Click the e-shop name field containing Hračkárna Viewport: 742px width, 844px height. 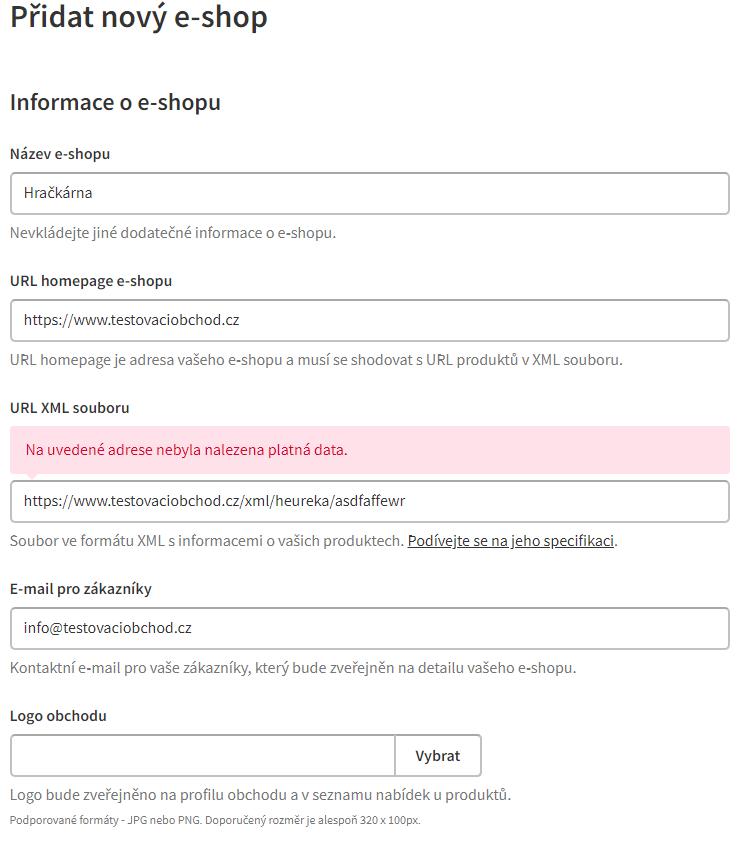click(369, 193)
